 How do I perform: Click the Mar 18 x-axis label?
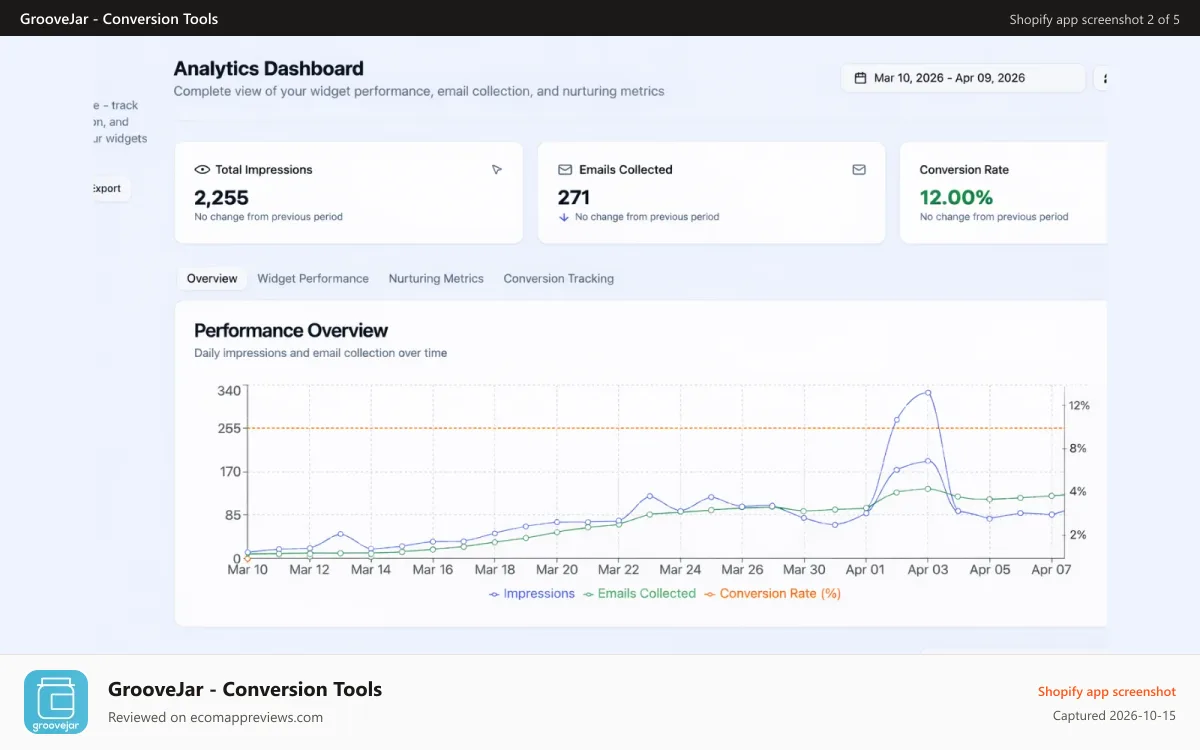494,570
